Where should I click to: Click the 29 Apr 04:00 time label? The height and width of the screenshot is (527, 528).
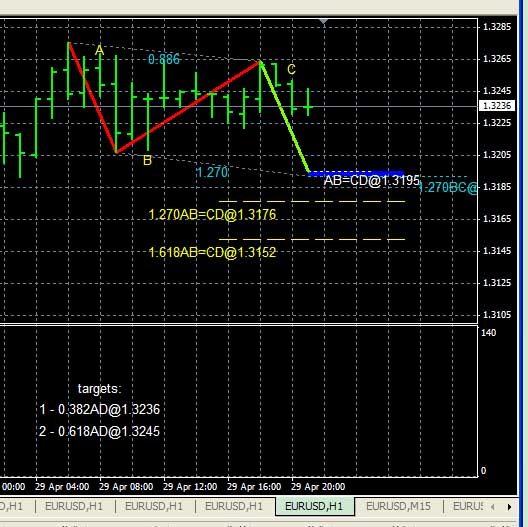(62, 487)
